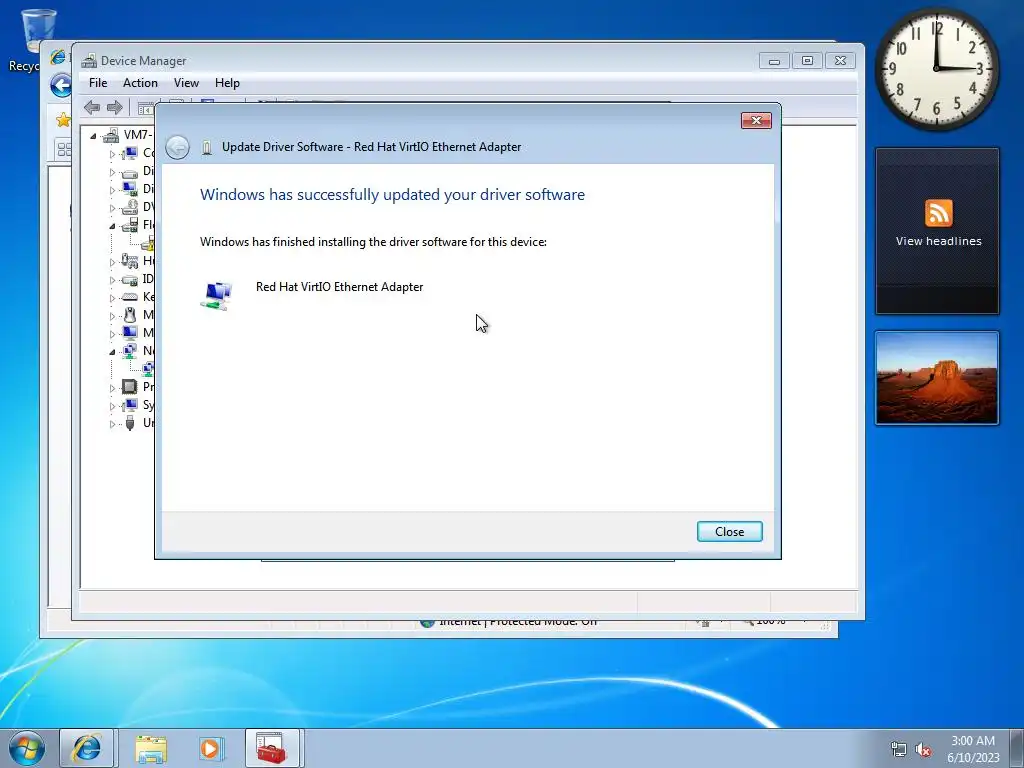Collapse the Floppy drive controllers category
This screenshot has width=1024, height=768.
point(112,226)
